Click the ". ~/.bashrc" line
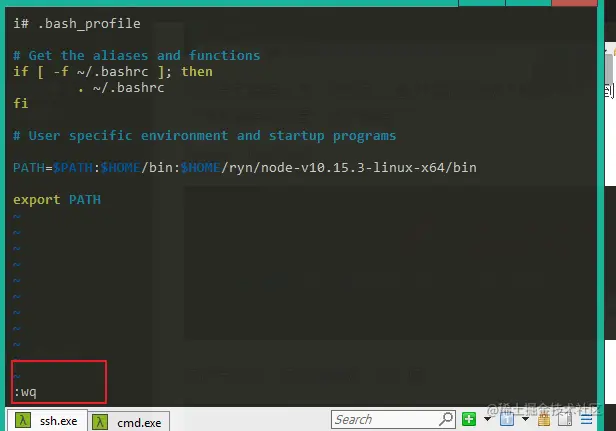Image resolution: width=616 pixels, height=431 pixels. (121, 88)
